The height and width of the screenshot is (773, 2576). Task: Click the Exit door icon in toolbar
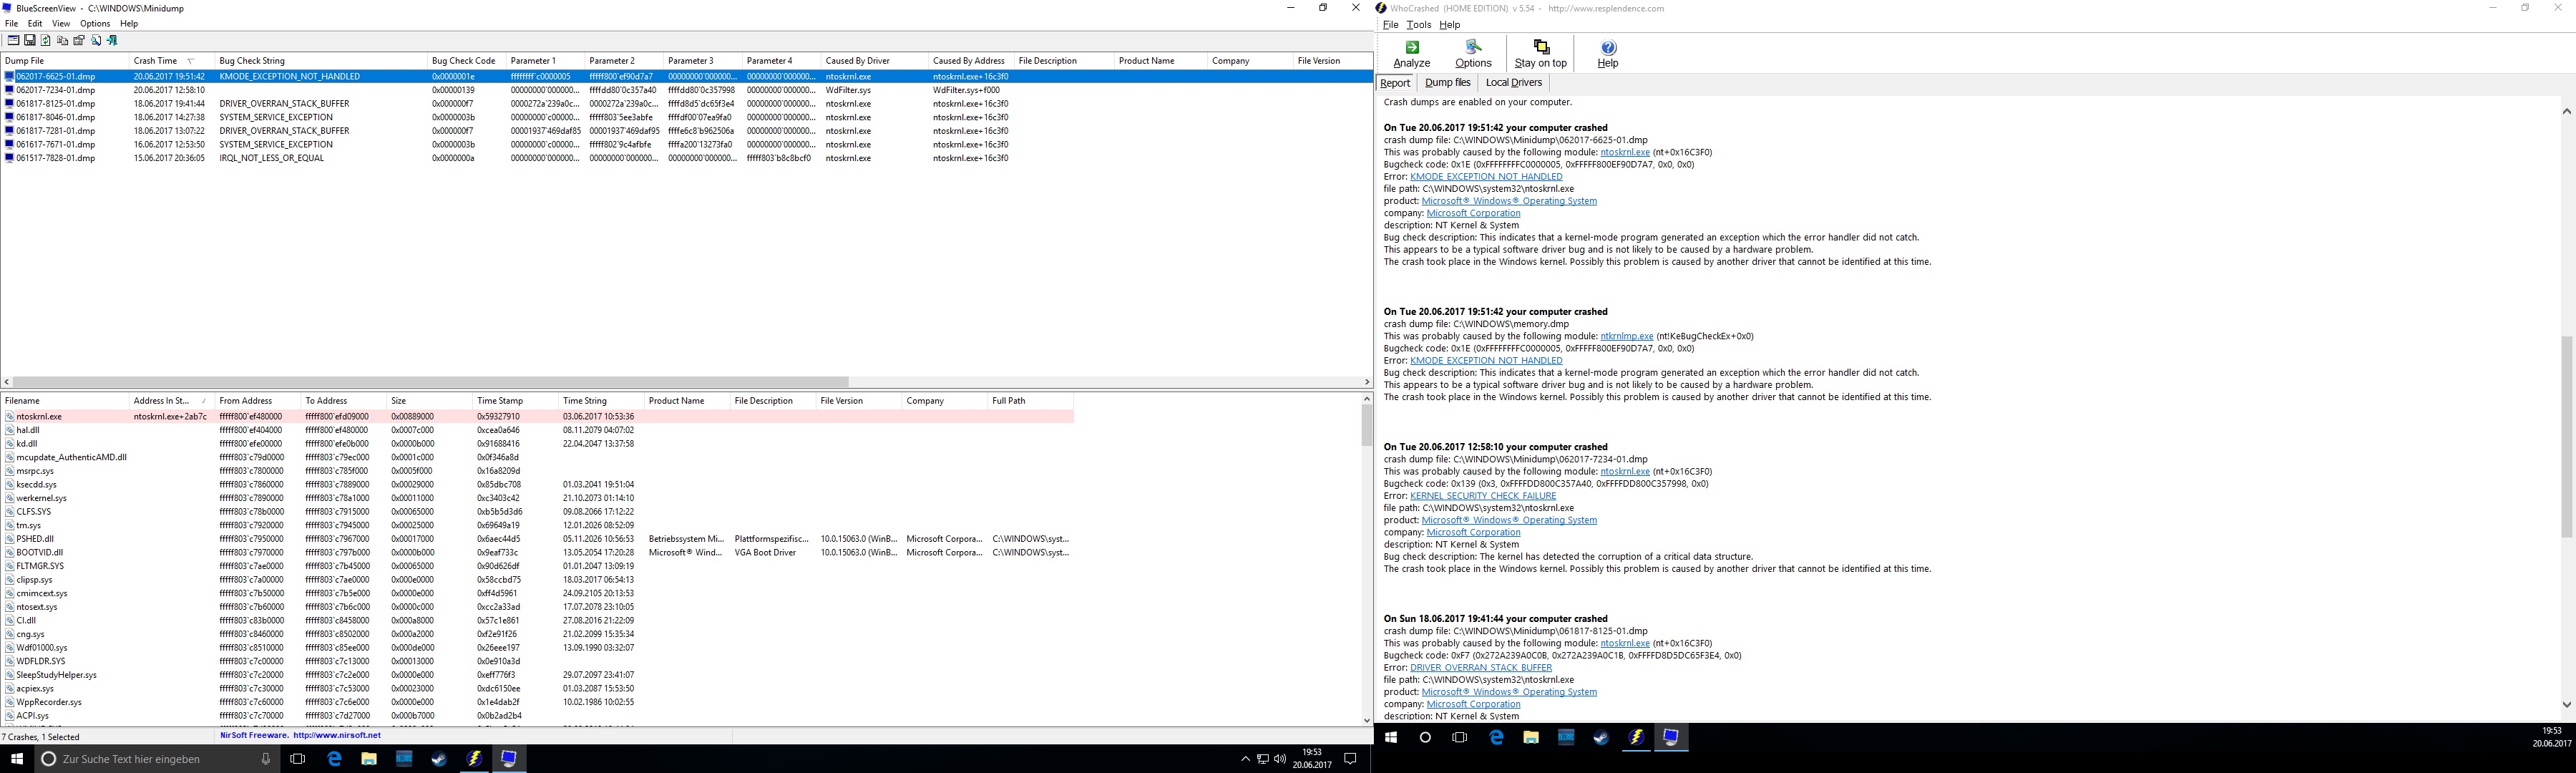tap(112, 41)
